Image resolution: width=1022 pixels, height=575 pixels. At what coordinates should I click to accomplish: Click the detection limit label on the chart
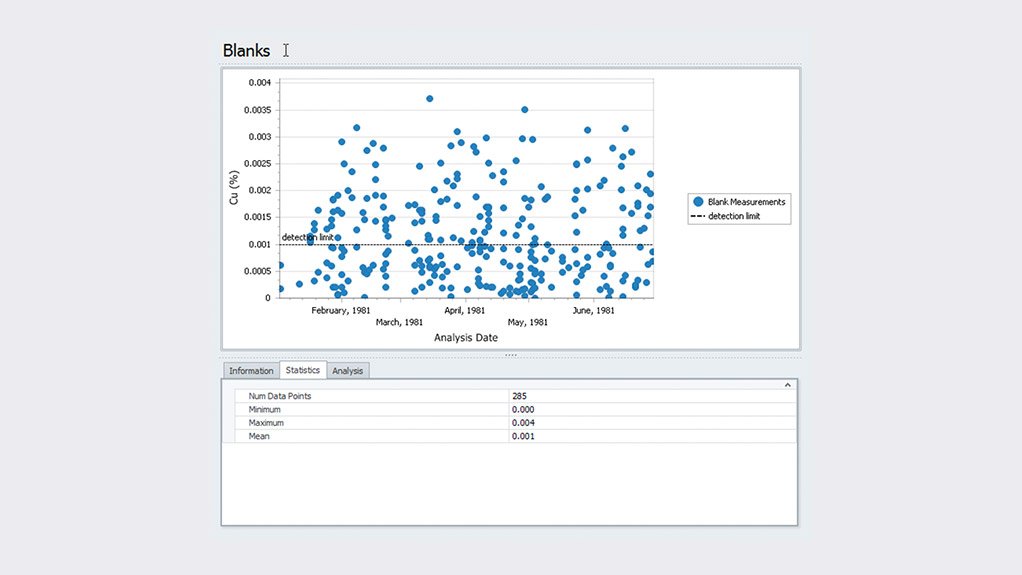pyautogui.click(x=307, y=237)
